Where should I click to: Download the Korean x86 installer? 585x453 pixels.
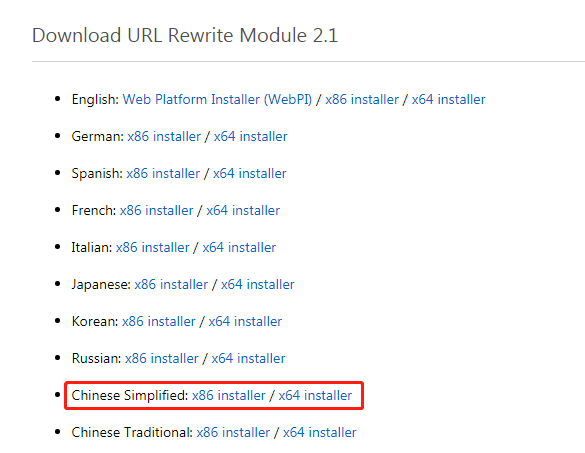click(x=159, y=321)
